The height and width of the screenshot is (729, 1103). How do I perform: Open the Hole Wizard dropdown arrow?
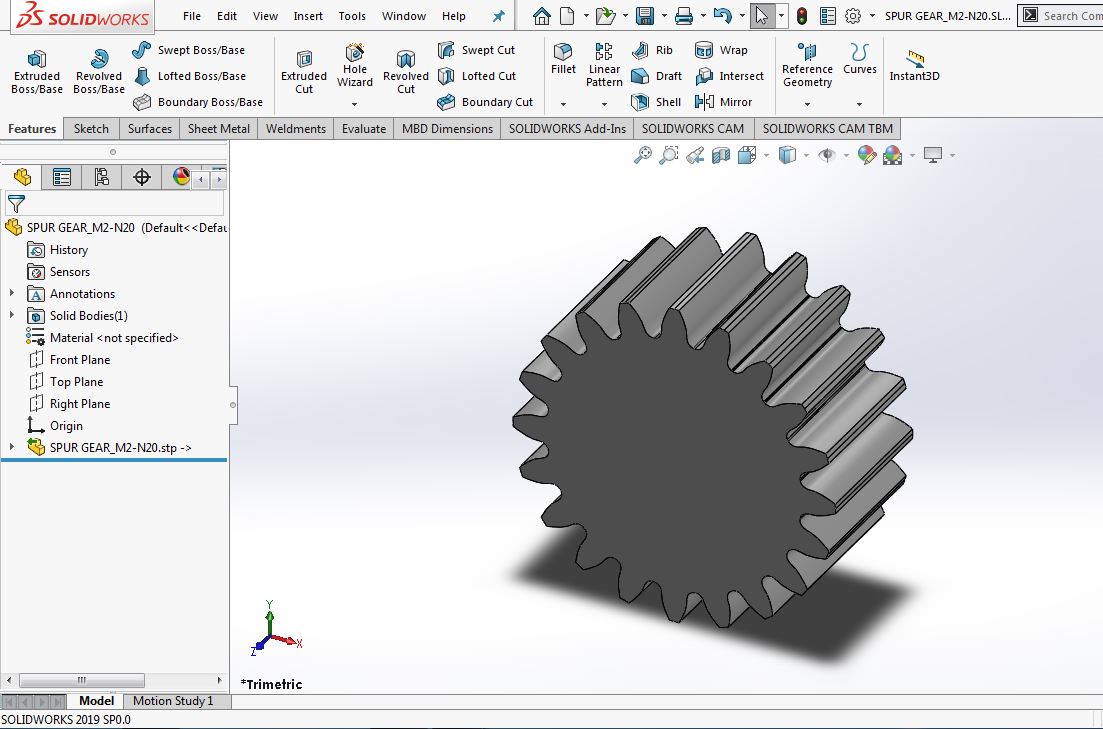355,104
